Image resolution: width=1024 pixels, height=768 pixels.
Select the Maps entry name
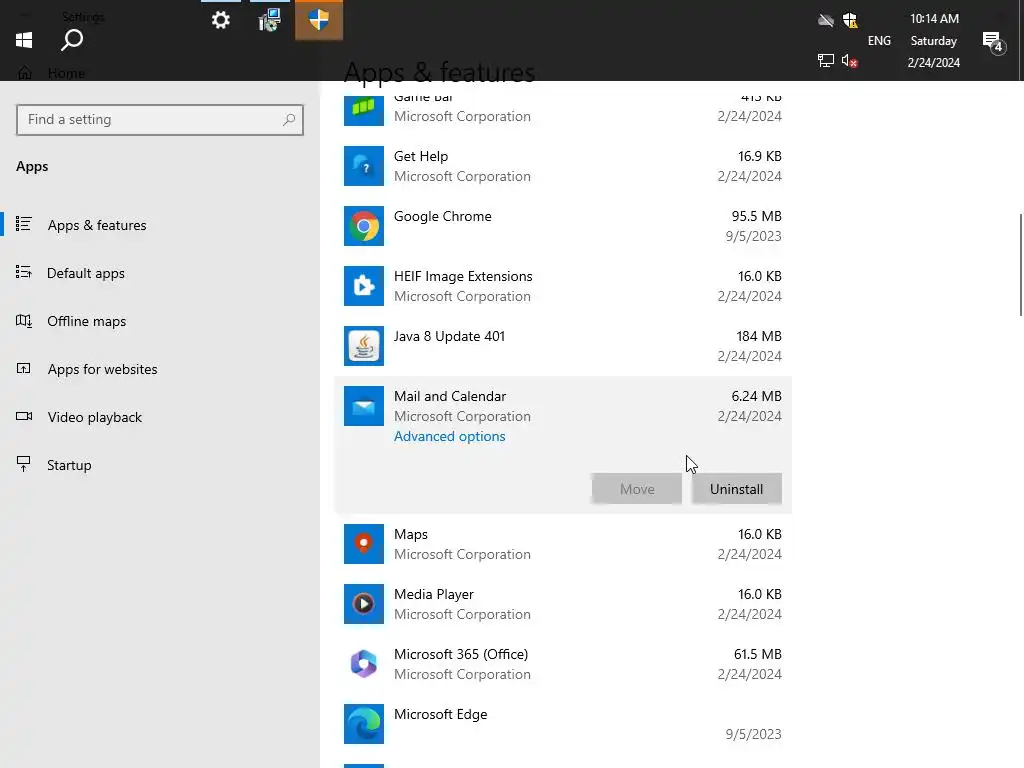[x=411, y=534]
